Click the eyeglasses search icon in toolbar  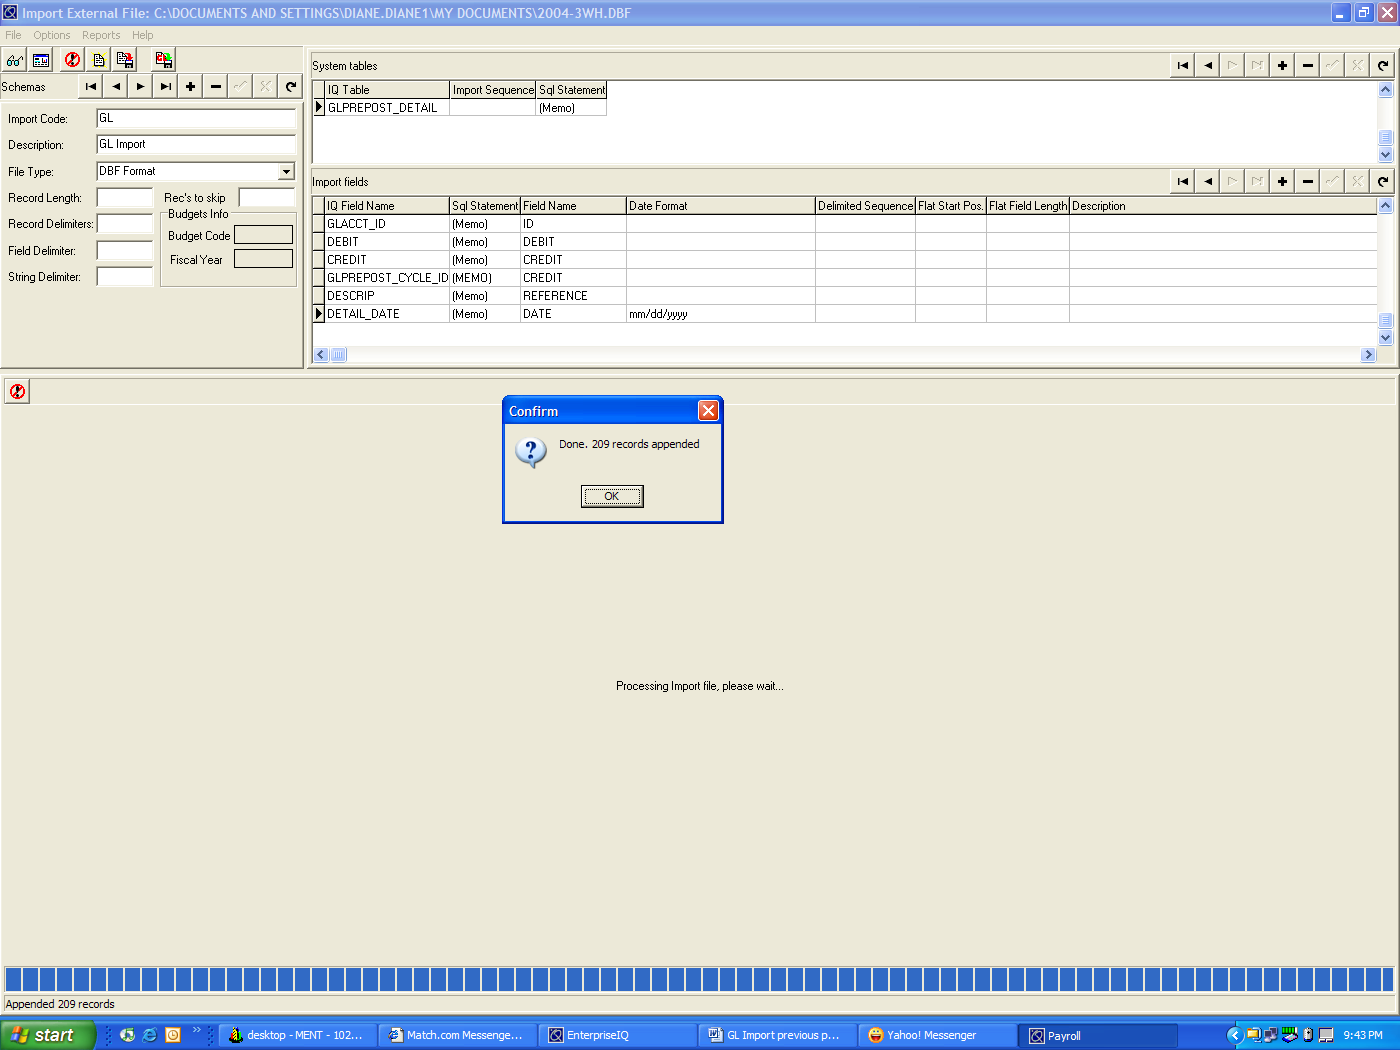(14, 60)
